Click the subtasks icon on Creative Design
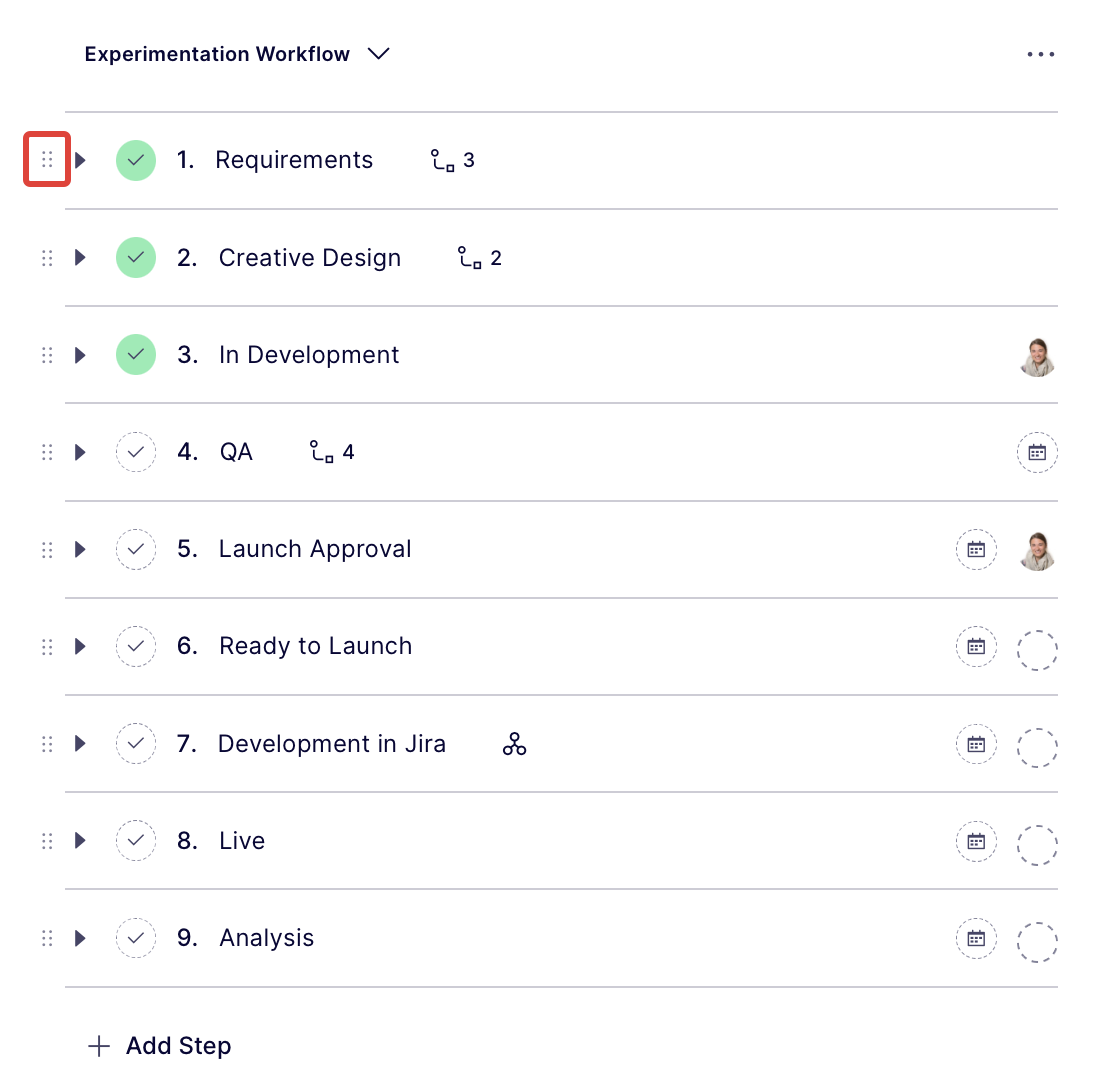1120x1092 pixels. point(479,258)
